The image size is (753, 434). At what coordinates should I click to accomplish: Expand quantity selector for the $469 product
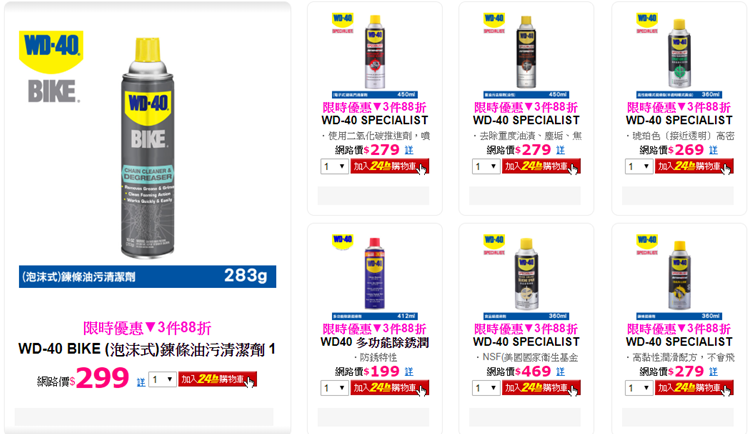click(x=486, y=388)
